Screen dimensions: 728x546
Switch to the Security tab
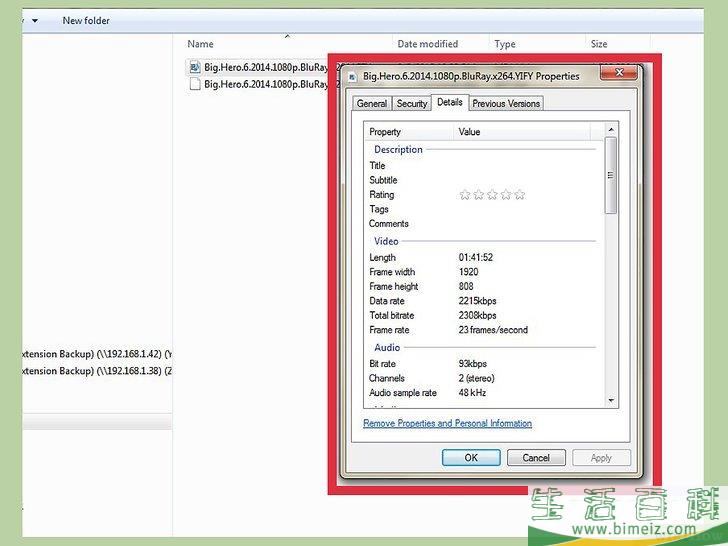(411, 104)
